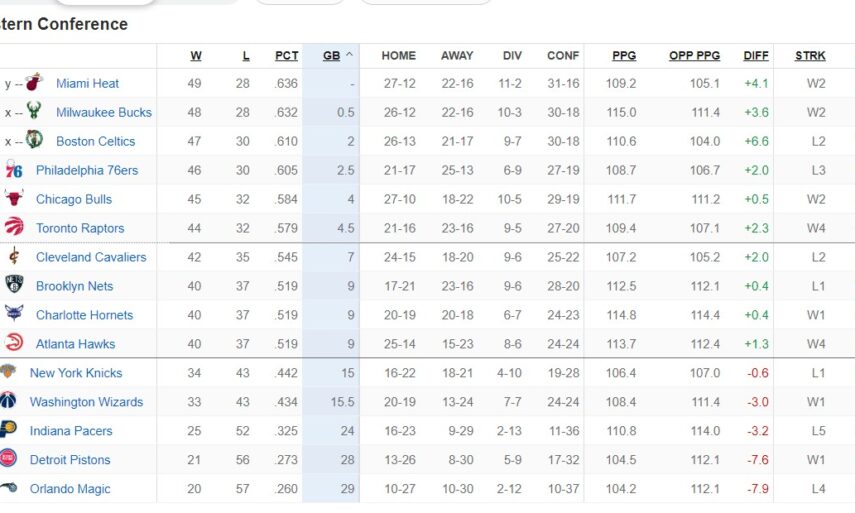
Task: Click the Boston Celtics logo icon
Action: [34, 141]
